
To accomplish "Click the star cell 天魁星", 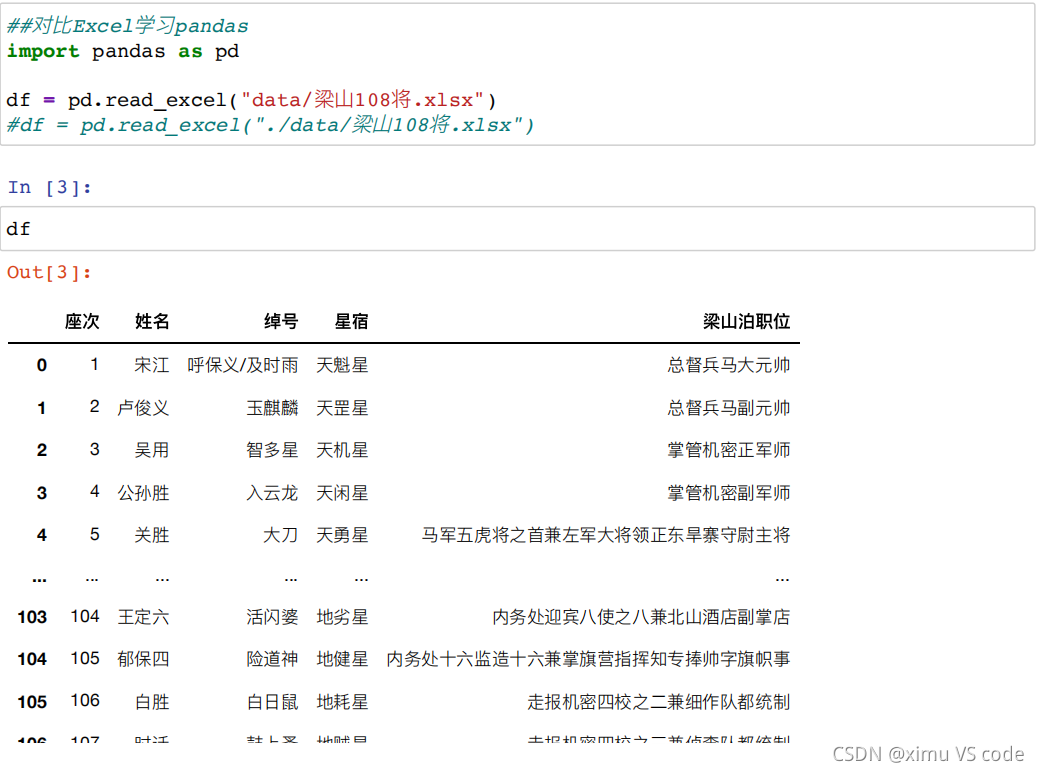I will coord(342,365).
